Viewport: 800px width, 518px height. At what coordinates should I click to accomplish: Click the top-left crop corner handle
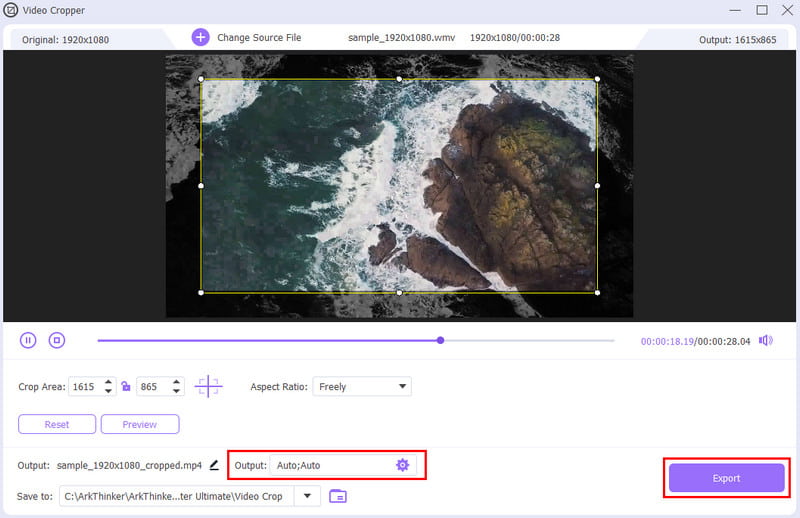(x=201, y=79)
